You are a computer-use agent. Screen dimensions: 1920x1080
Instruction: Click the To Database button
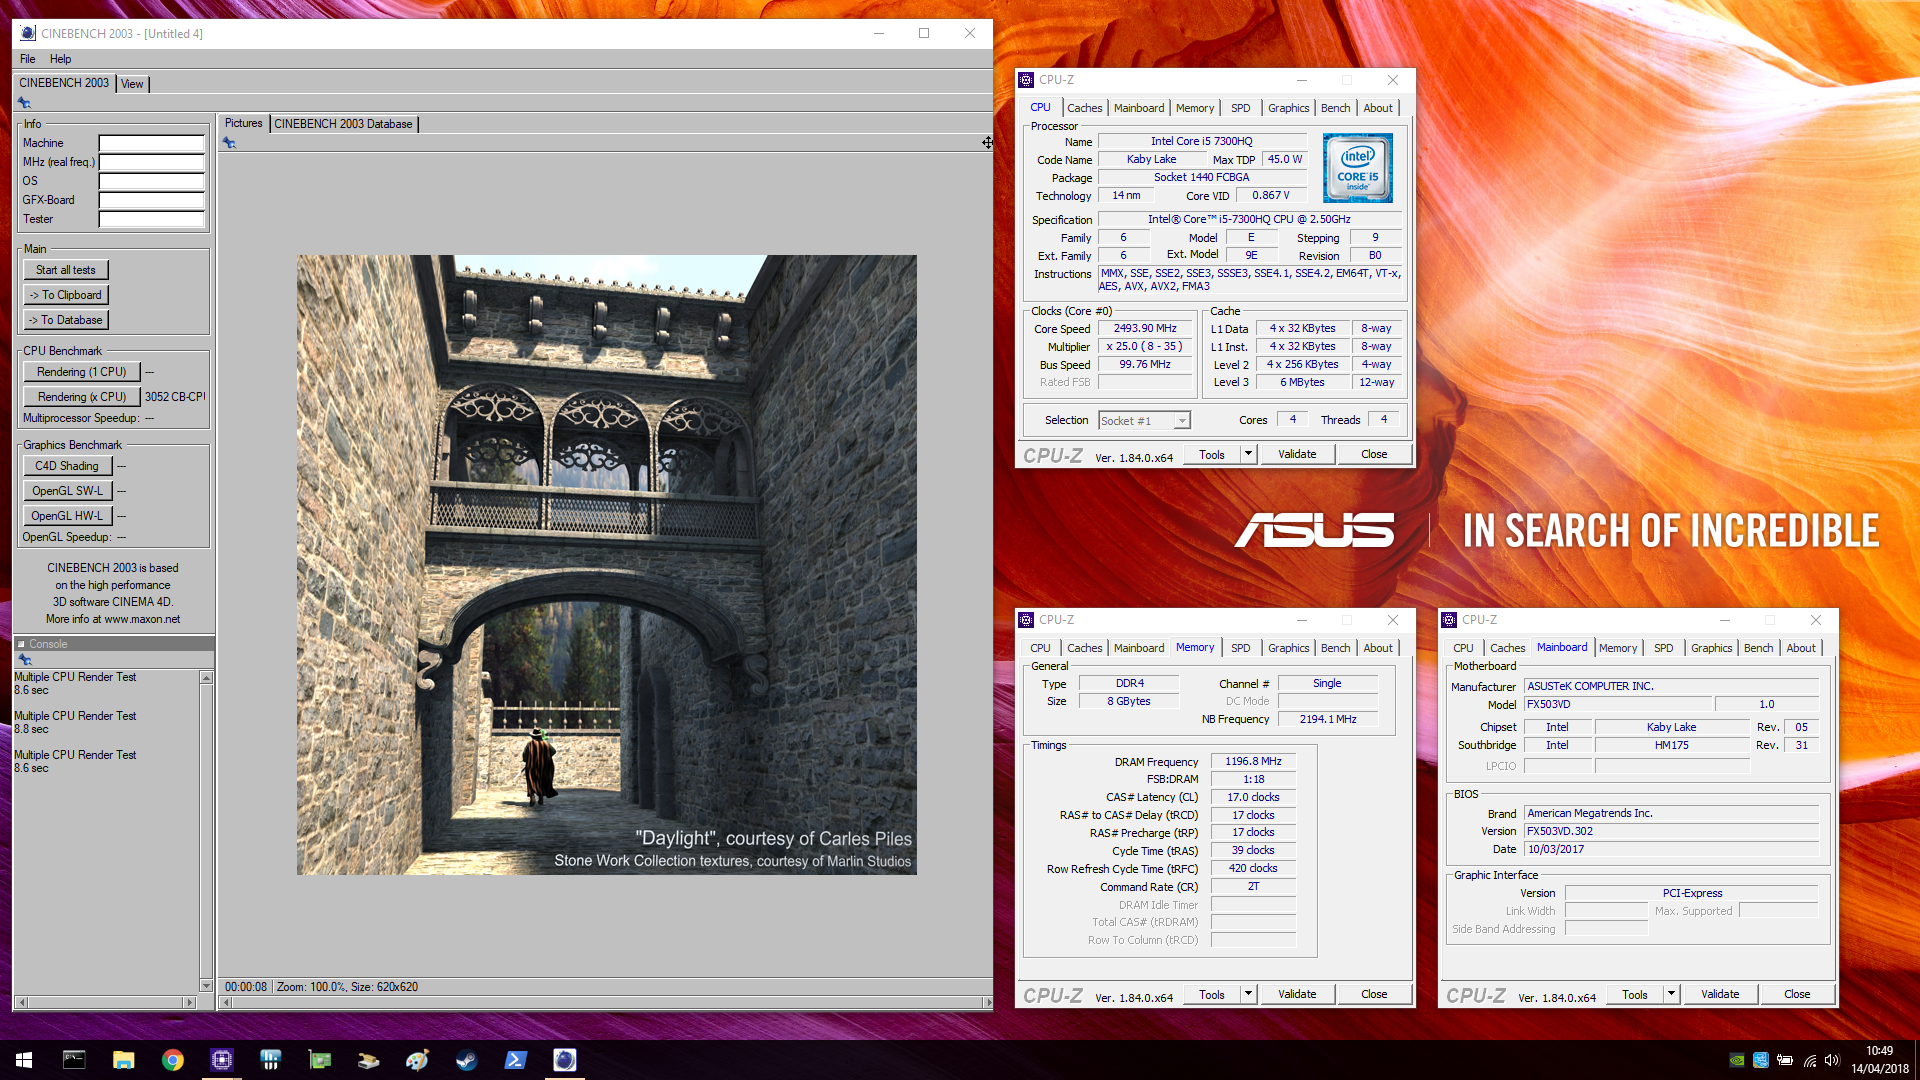(x=66, y=320)
